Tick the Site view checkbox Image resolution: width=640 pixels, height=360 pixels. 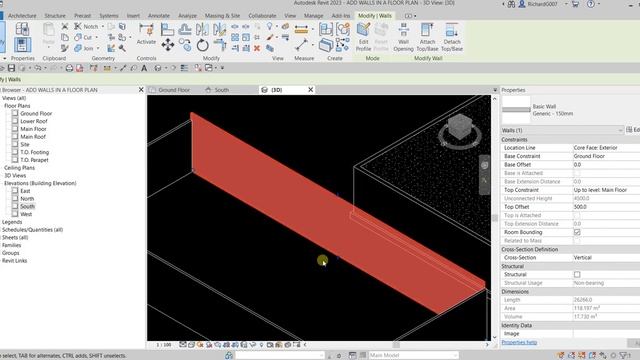15,144
